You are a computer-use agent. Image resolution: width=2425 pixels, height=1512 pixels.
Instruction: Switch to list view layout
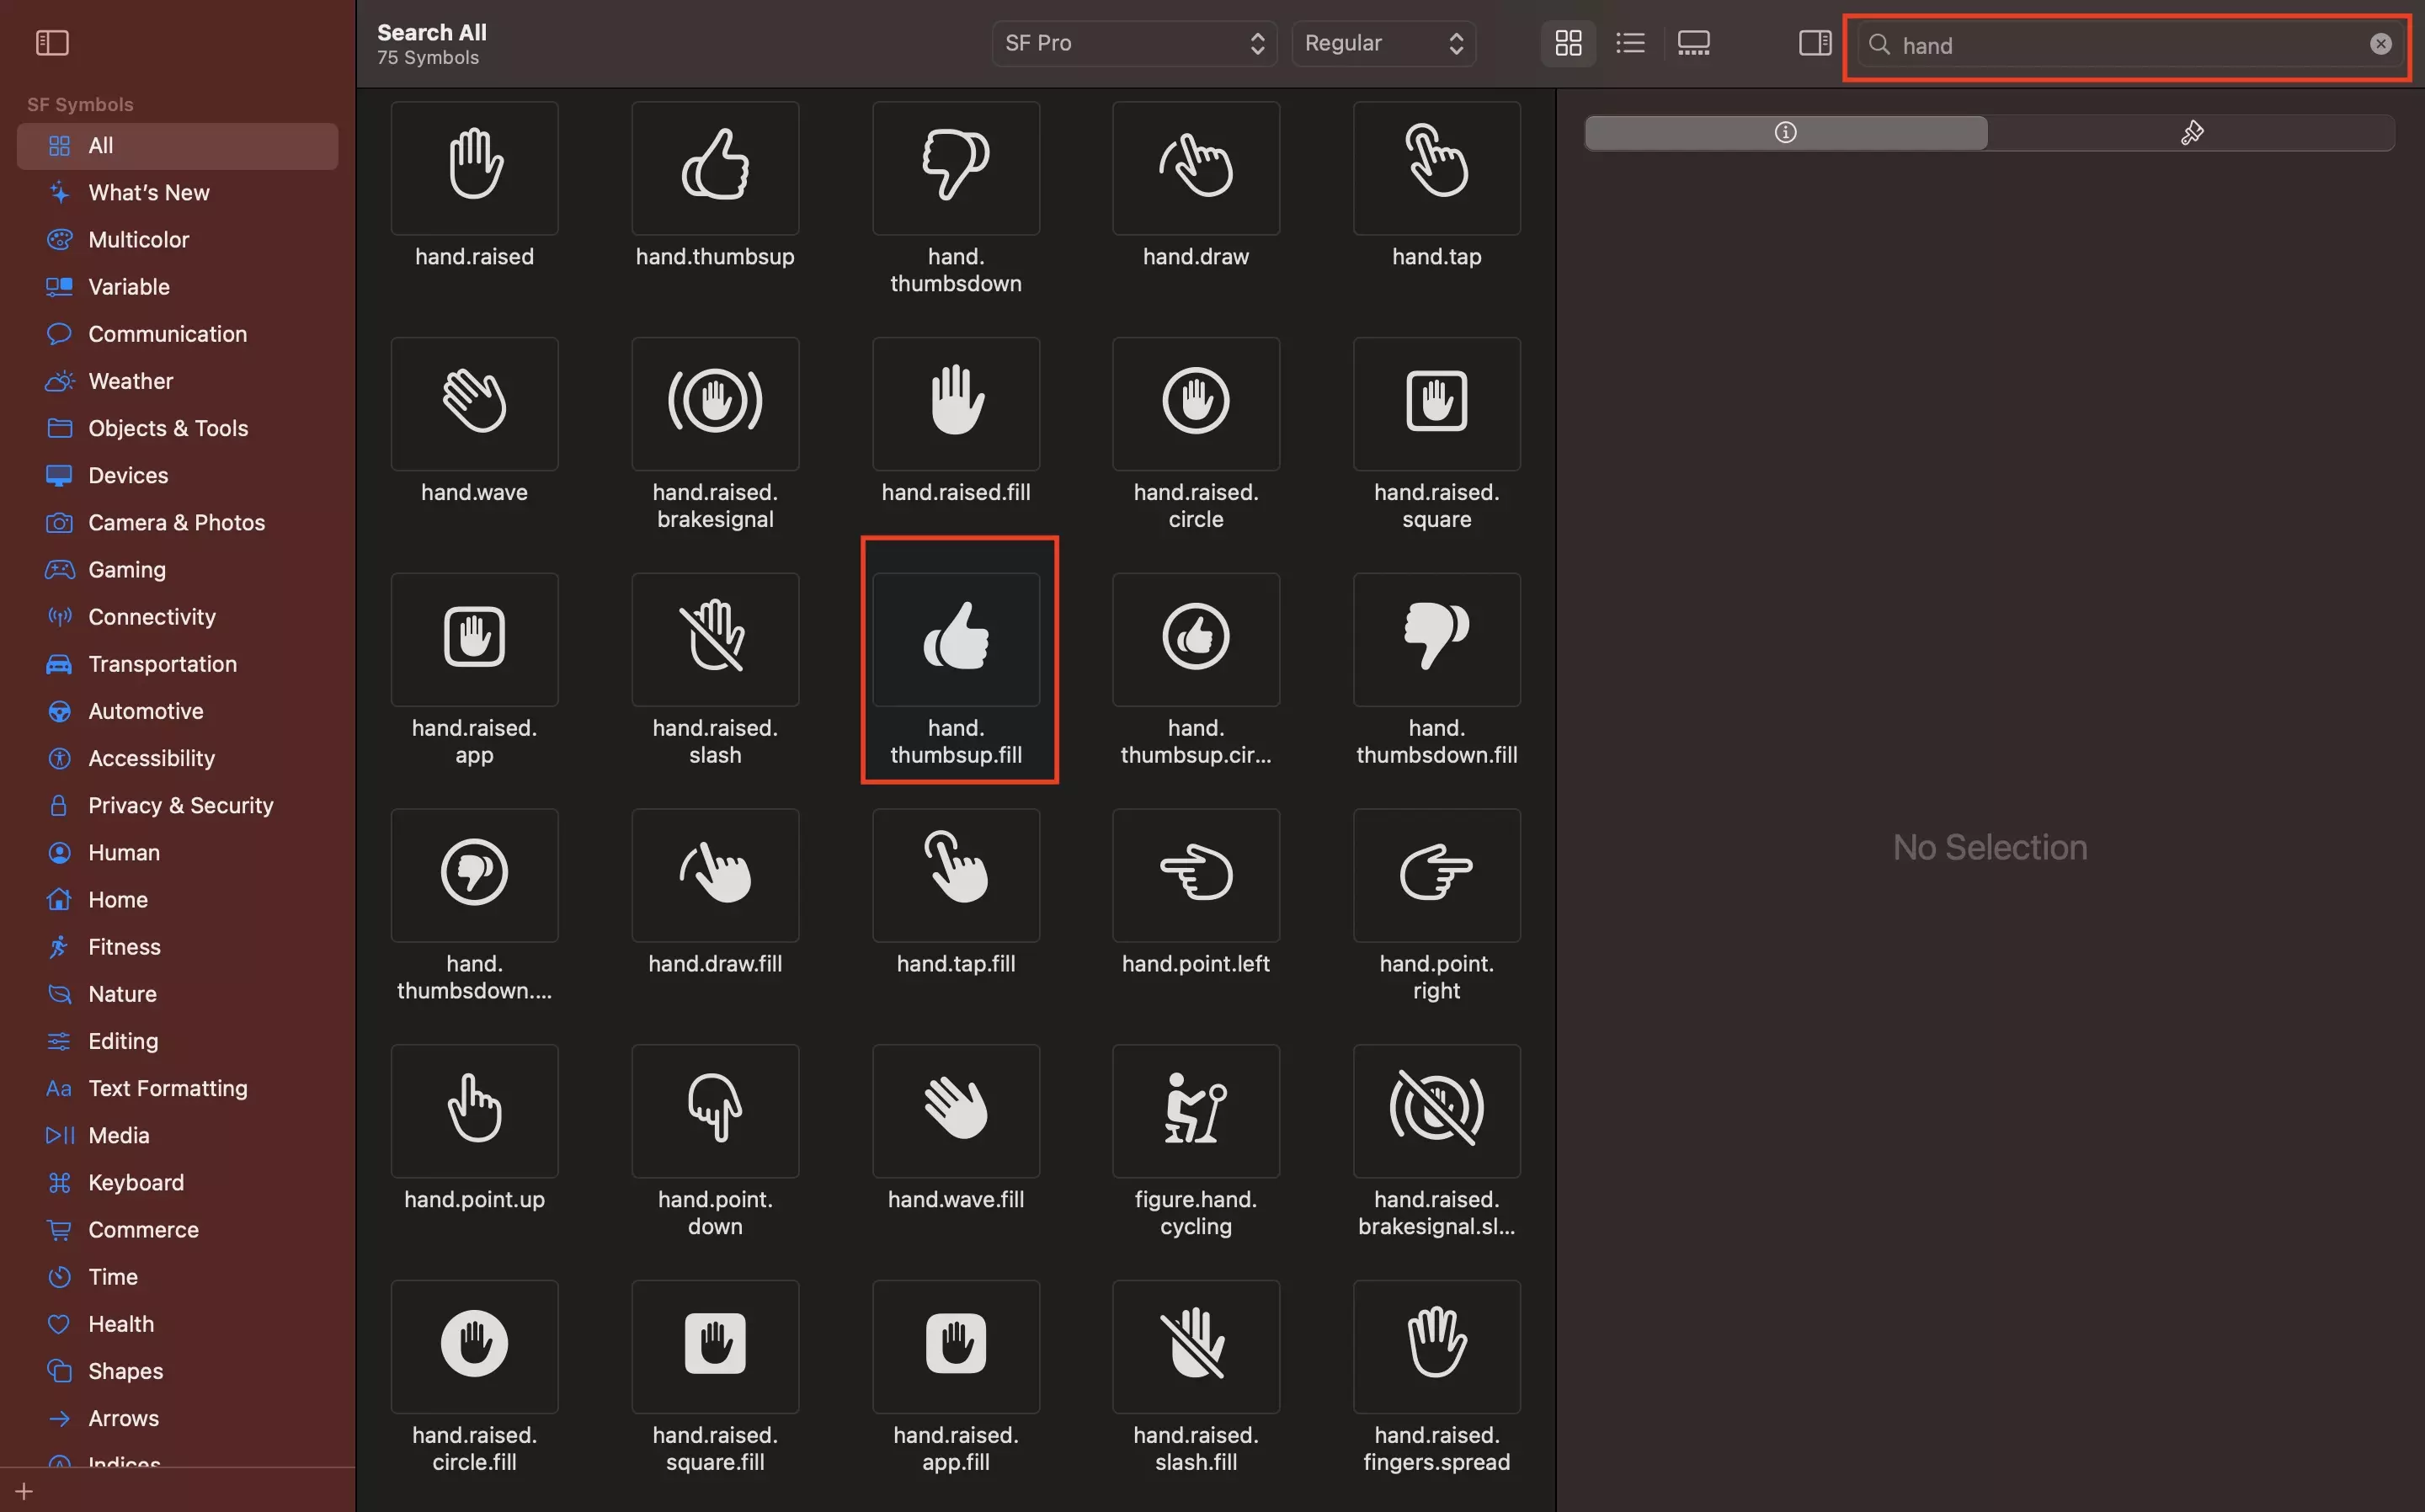[x=1631, y=44]
